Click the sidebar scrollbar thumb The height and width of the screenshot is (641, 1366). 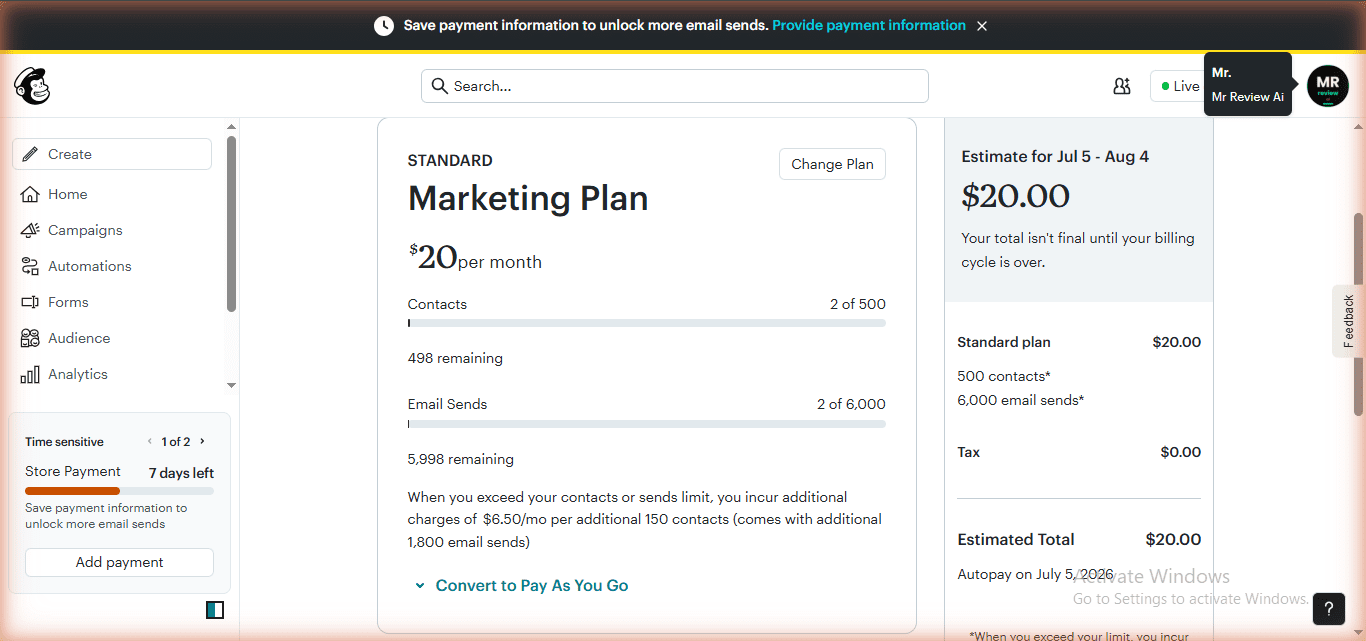pyautogui.click(x=232, y=224)
